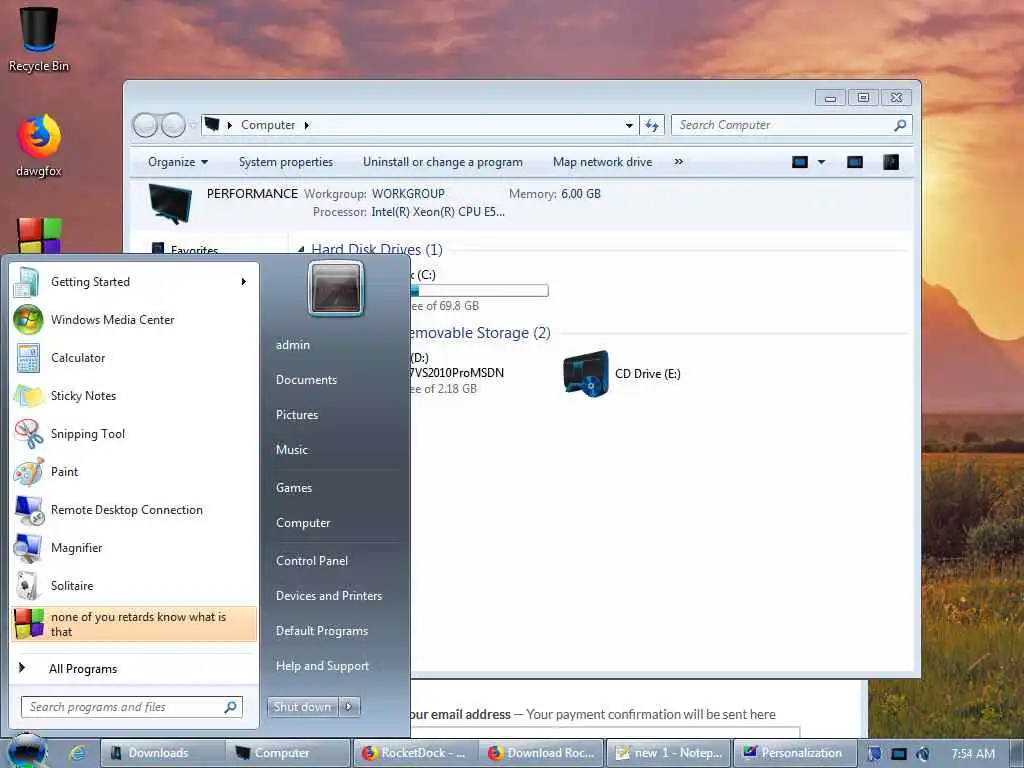Switch to Personalization taskbar window
Image resolution: width=1024 pixels, height=768 pixels.
tap(795, 753)
